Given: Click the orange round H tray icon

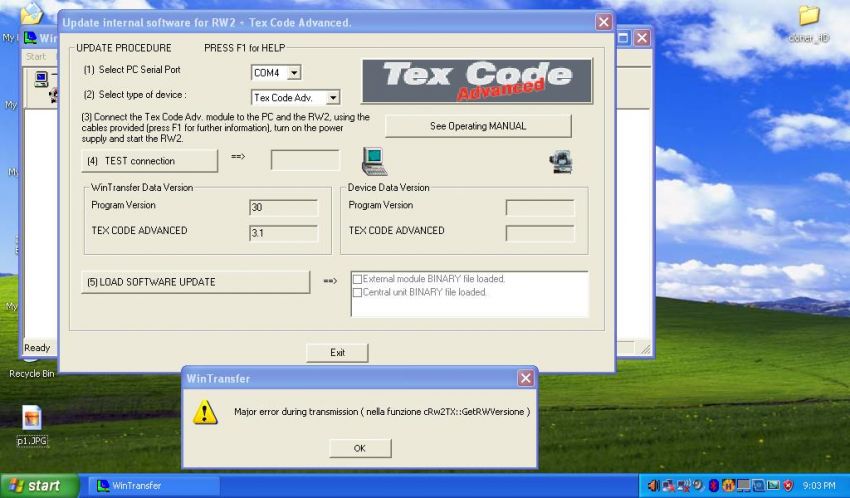Looking at the screenshot, I should tap(729, 486).
